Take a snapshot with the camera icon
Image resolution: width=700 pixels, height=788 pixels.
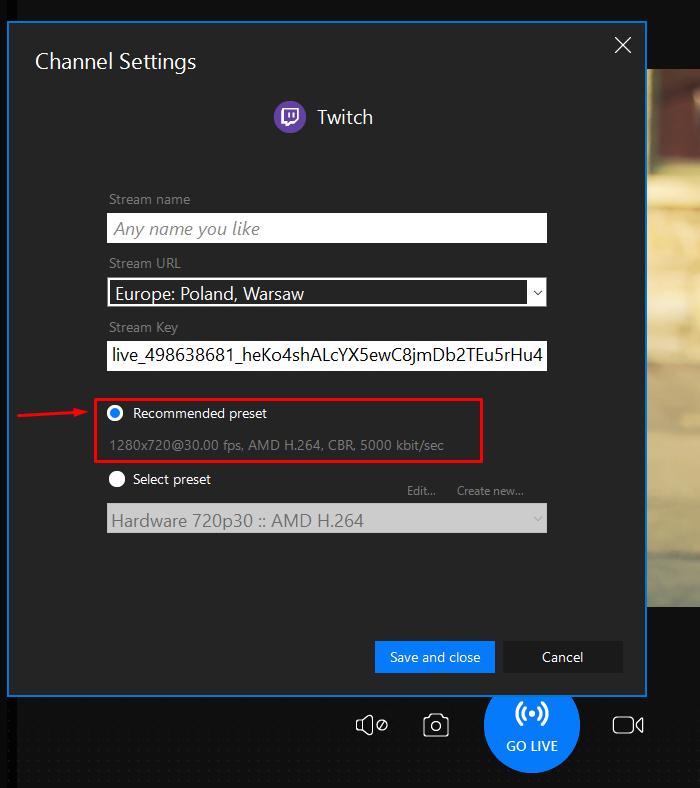tap(436, 725)
